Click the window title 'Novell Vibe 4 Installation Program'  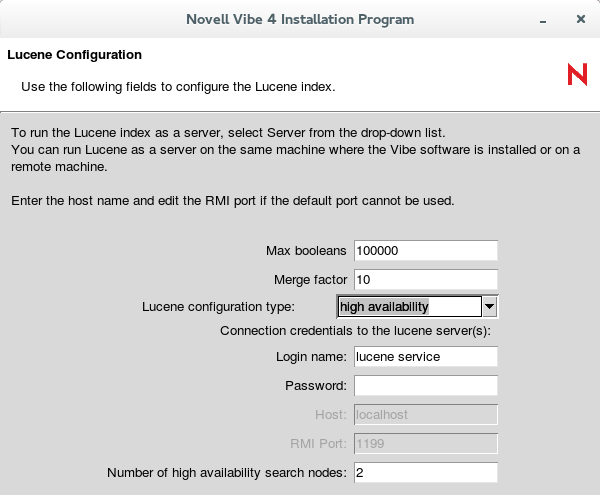click(300, 19)
